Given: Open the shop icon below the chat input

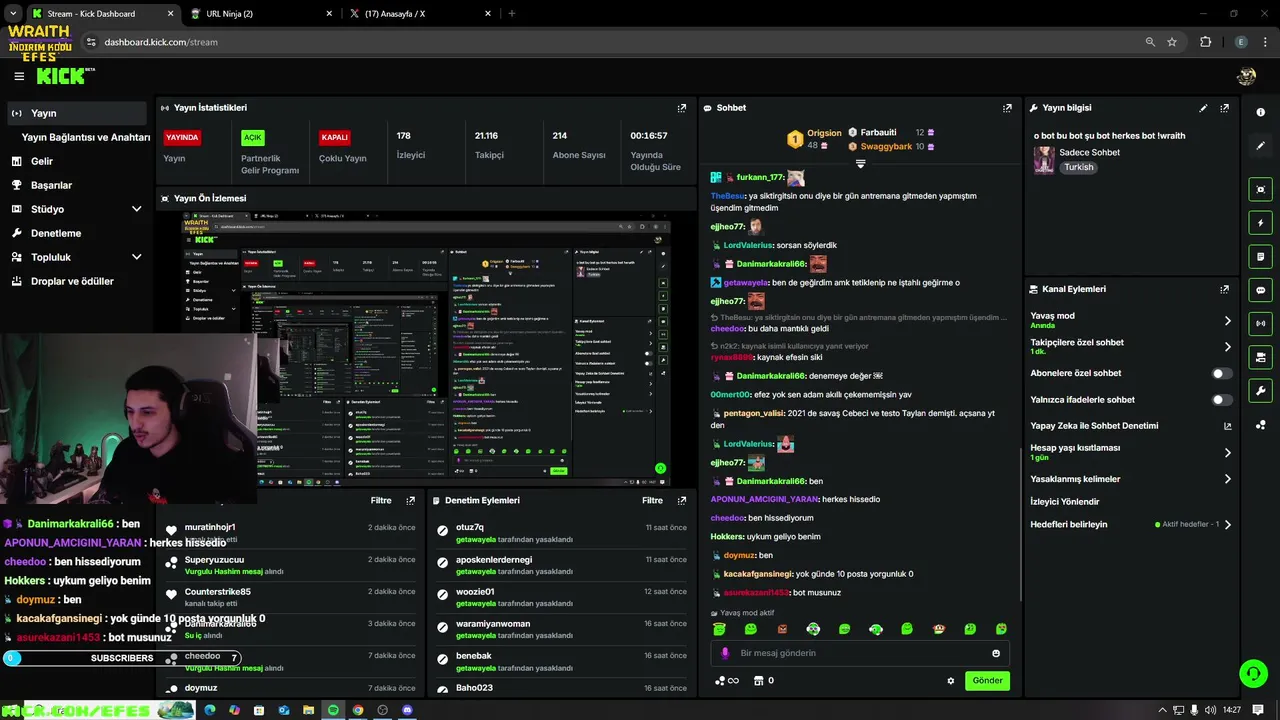Looking at the screenshot, I should coord(758,681).
